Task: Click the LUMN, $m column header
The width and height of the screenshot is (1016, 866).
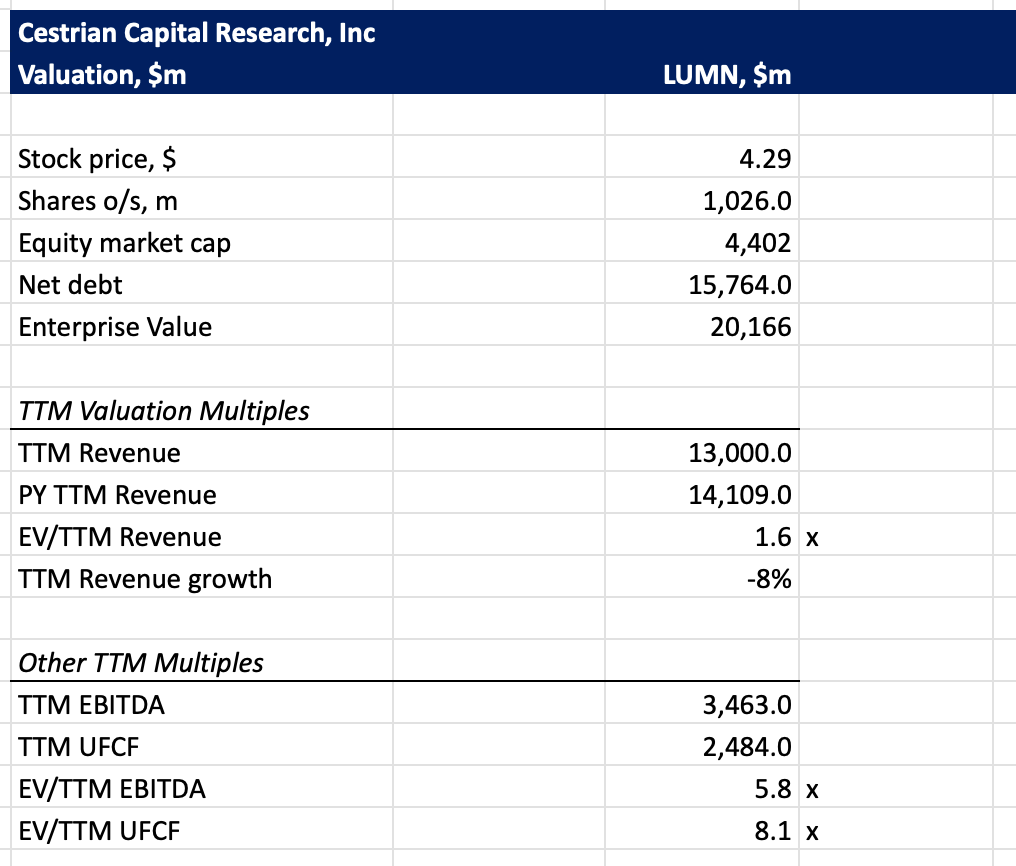Action: (x=727, y=75)
